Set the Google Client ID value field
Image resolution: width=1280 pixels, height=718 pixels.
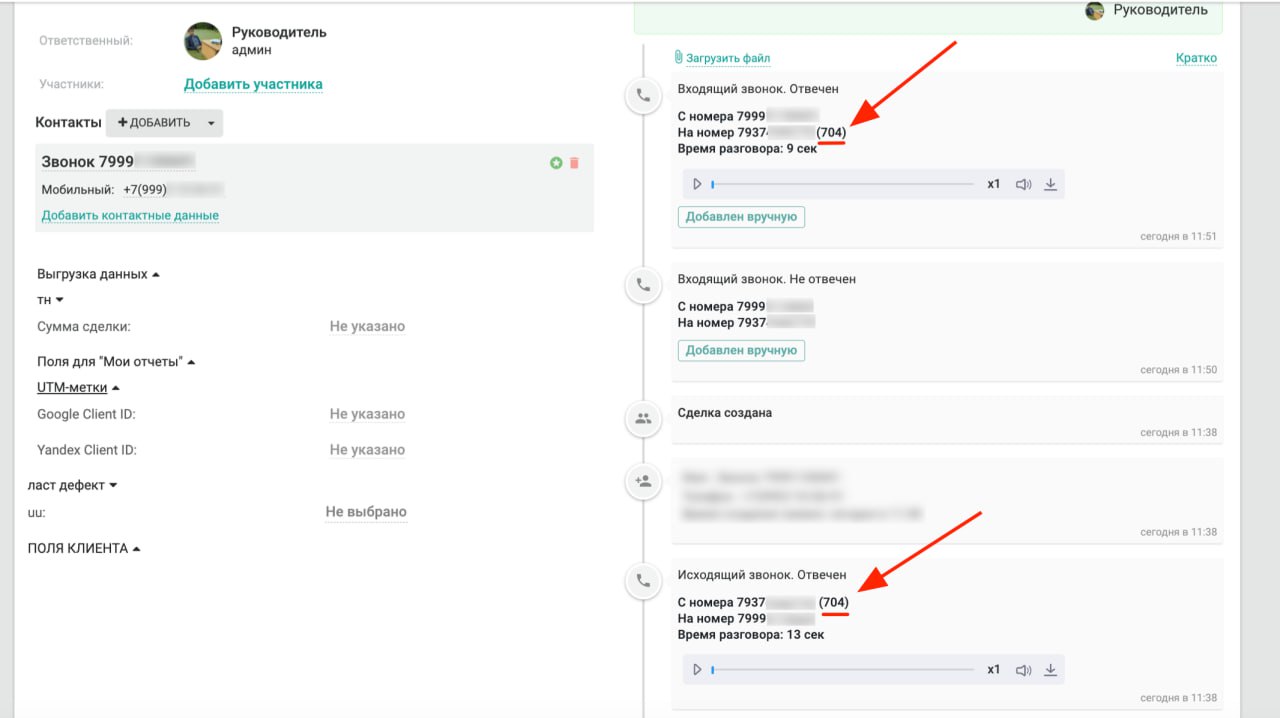pos(367,414)
